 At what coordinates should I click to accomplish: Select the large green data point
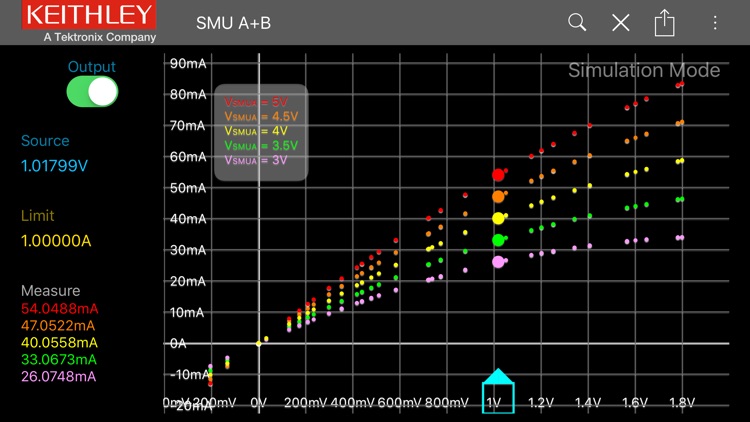(498, 240)
